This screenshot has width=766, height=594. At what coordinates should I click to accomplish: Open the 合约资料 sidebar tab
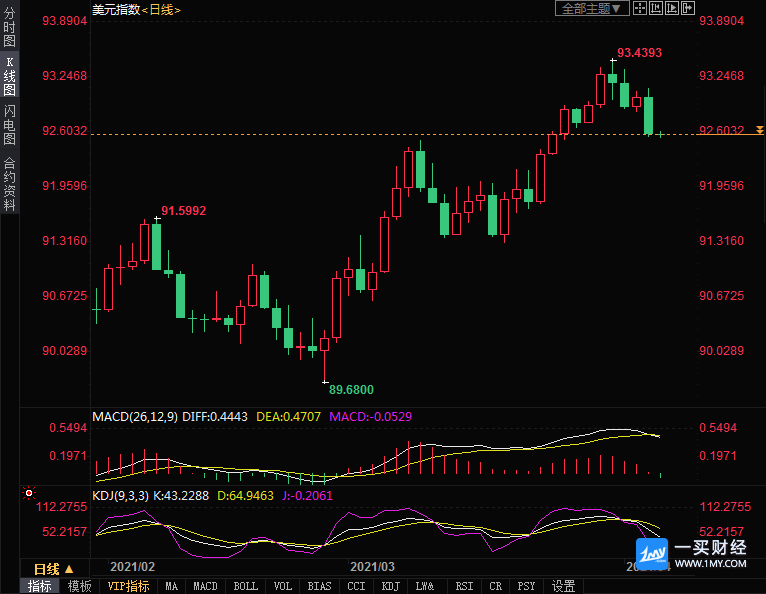pos(9,184)
